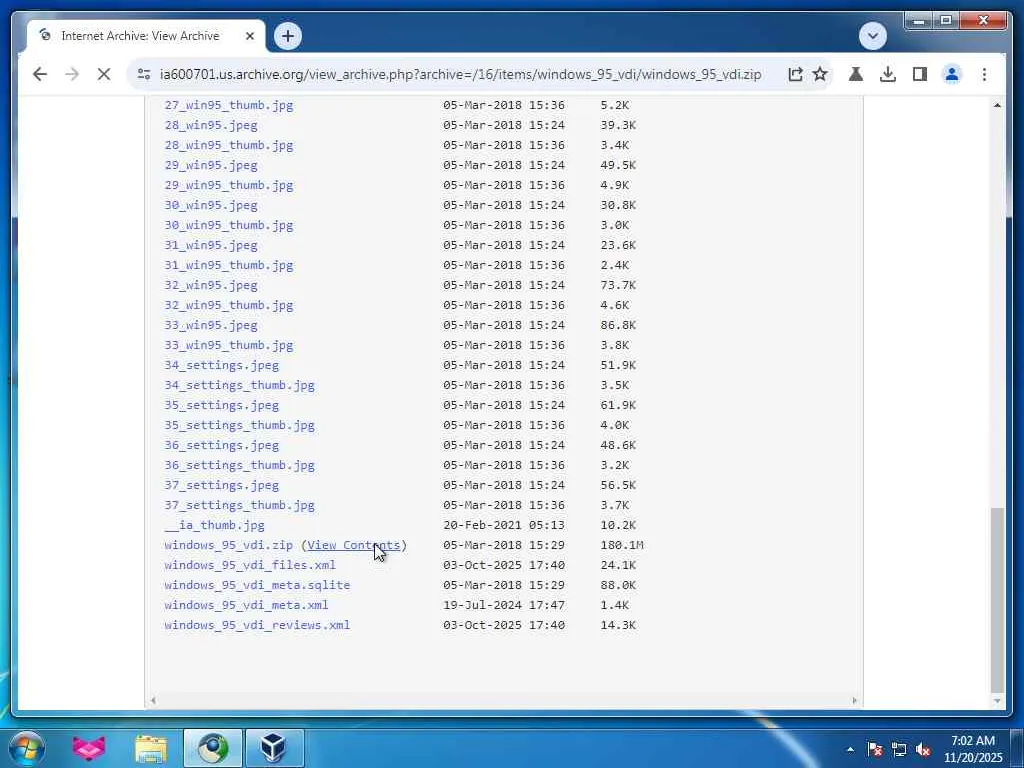Open Chrome Labs flask icon

[x=856, y=74]
